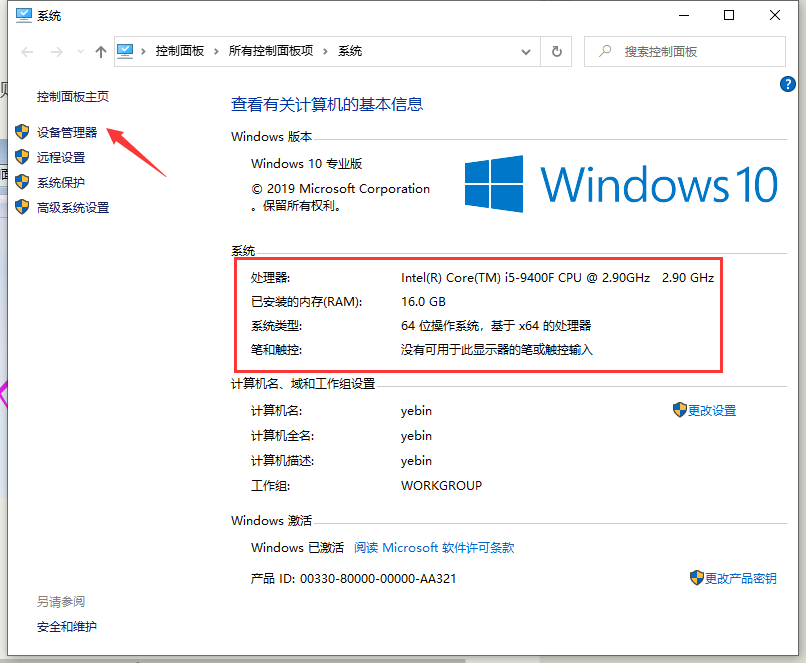Open 系统保护 settings link
Image resolution: width=806 pixels, height=663 pixels.
(61, 182)
